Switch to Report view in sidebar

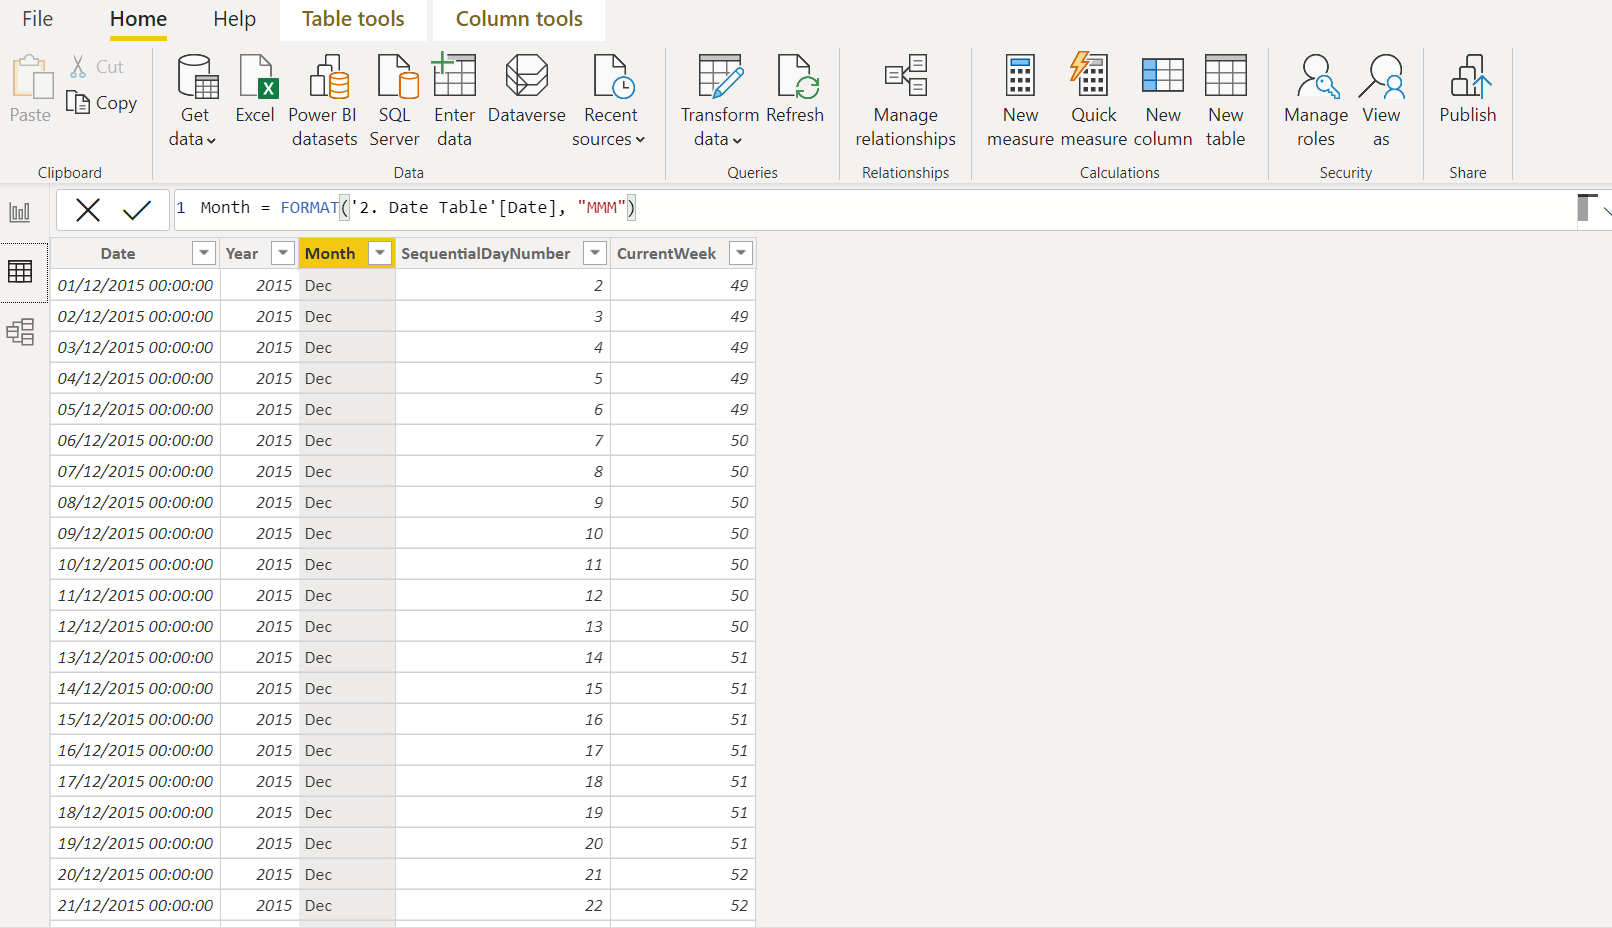pyautogui.click(x=20, y=212)
